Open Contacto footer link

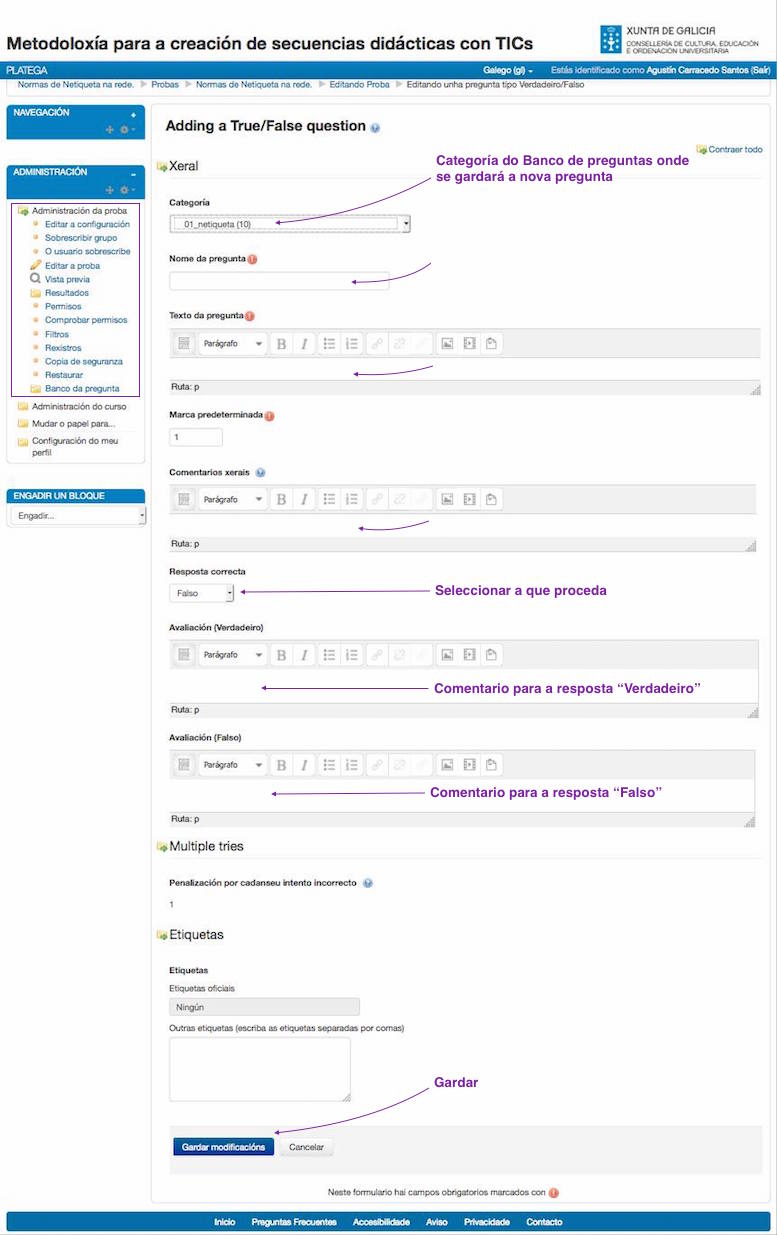tap(544, 1222)
